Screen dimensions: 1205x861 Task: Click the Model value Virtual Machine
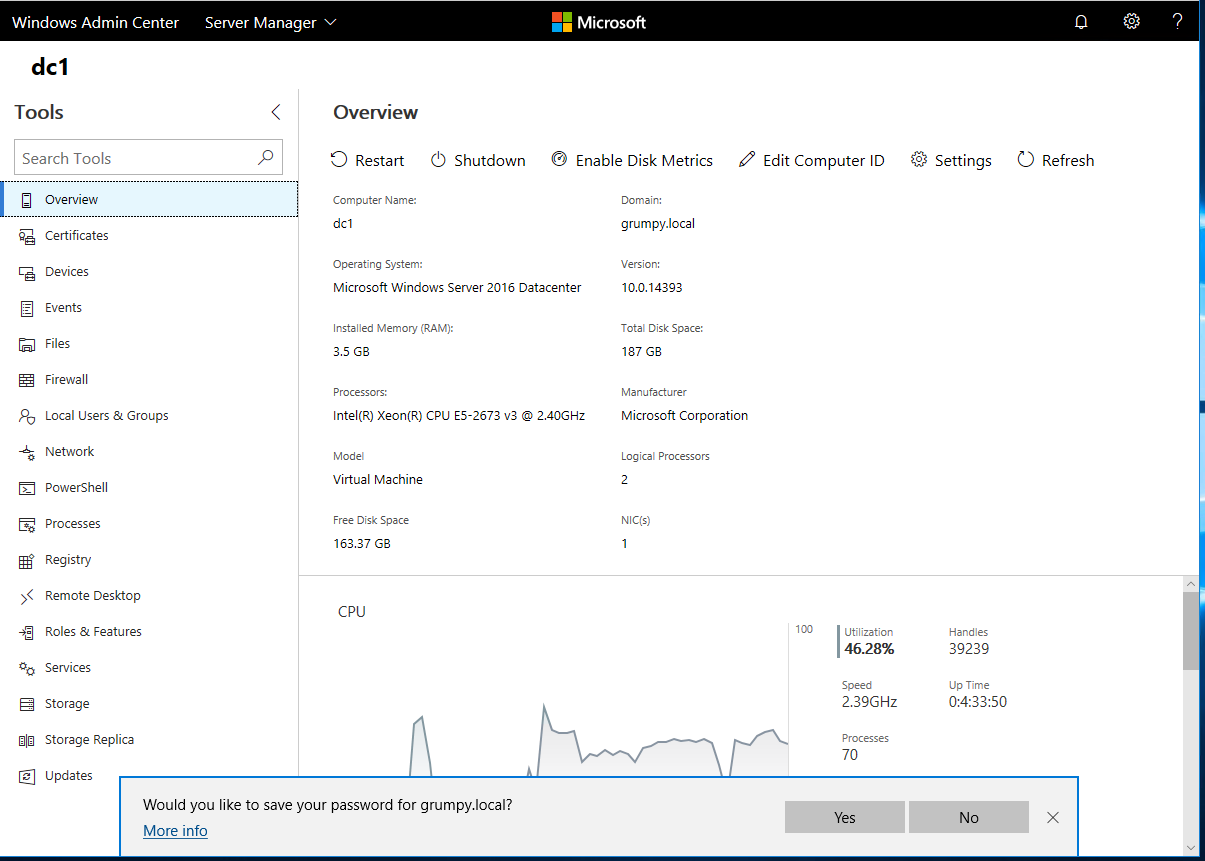[378, 480]
